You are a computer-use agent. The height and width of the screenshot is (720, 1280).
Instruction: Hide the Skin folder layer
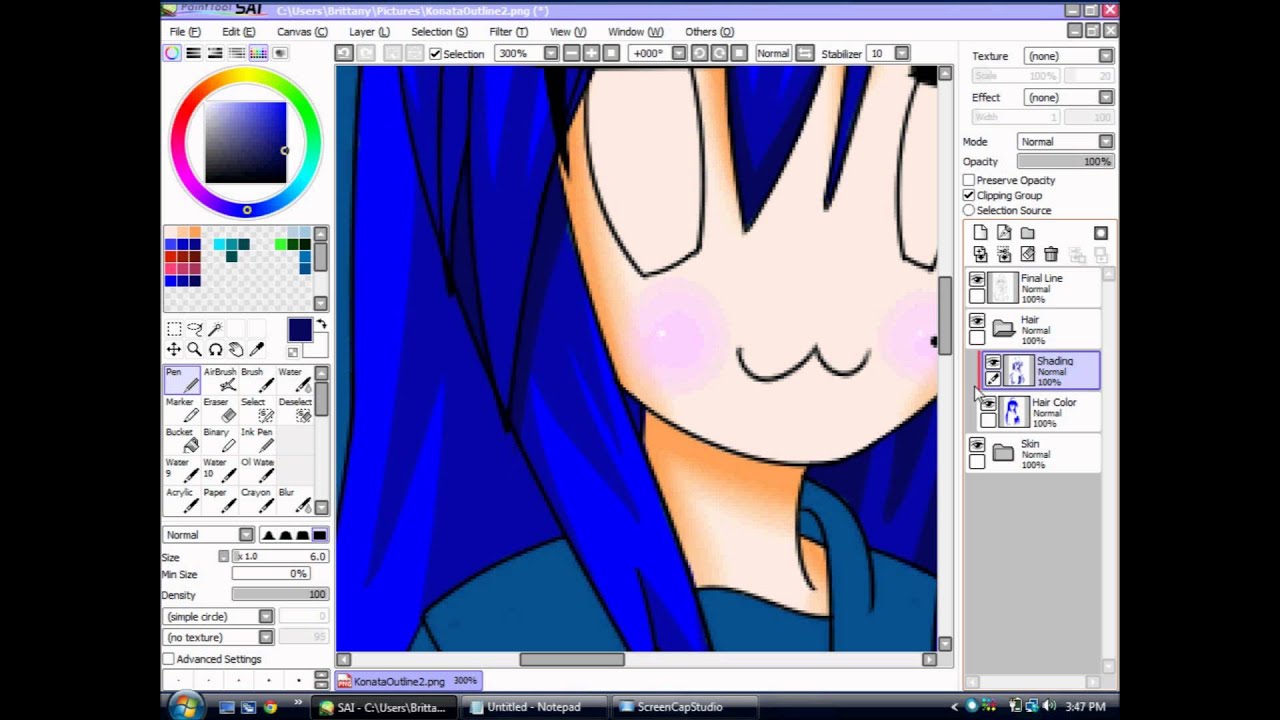977,445
